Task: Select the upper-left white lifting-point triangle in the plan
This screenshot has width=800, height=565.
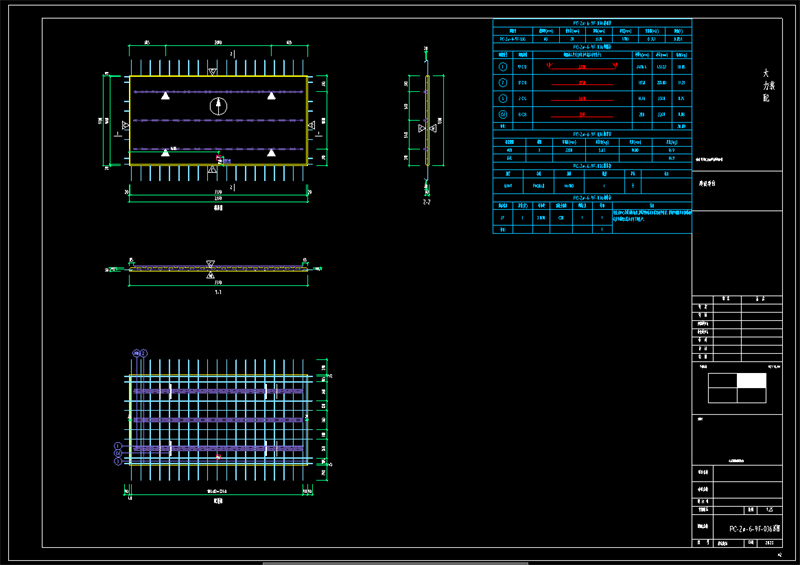Action: click(165, 96)
